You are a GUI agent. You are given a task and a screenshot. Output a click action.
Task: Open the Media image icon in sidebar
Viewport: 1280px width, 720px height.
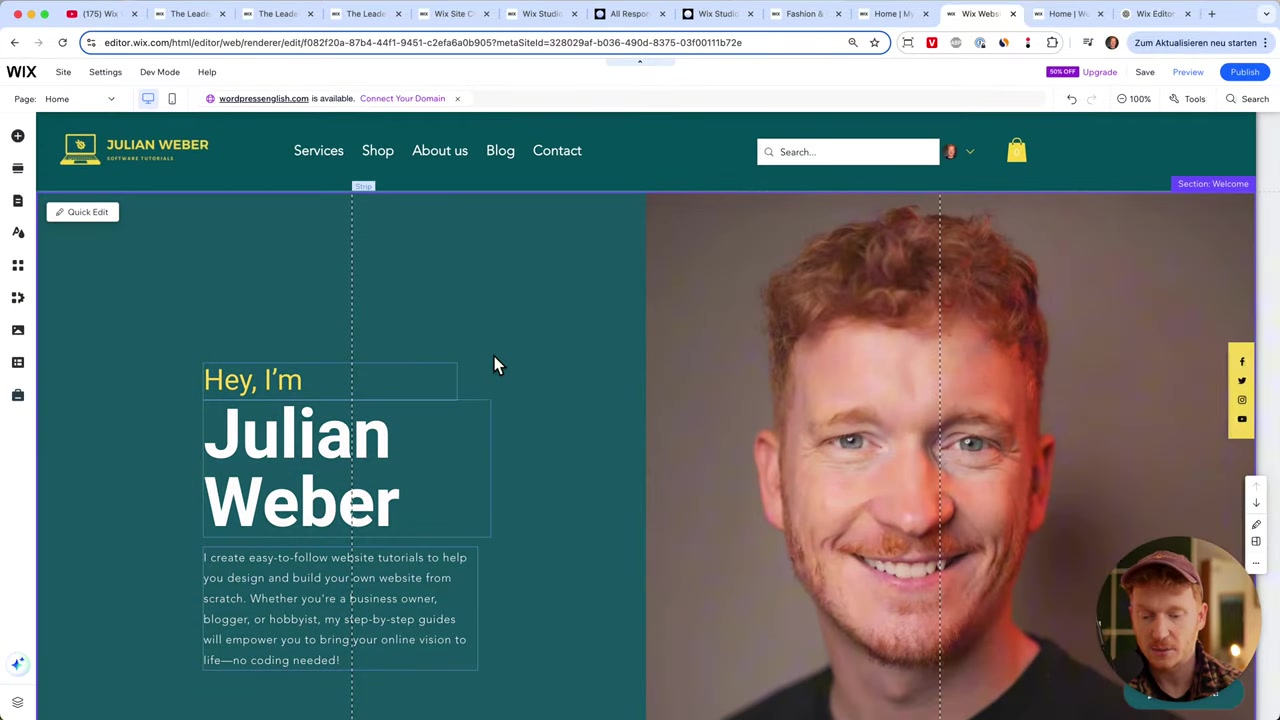[x=18, y=330]
